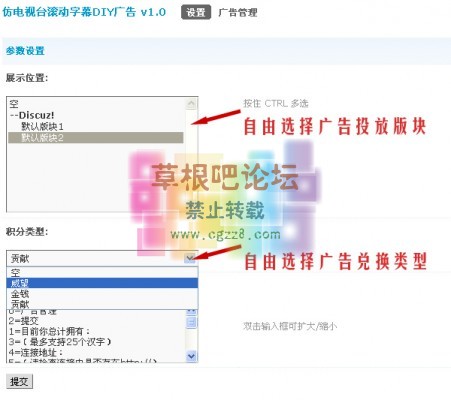
Task: Pick 空 from the credit type dropdown
Action: coord(102,273)
